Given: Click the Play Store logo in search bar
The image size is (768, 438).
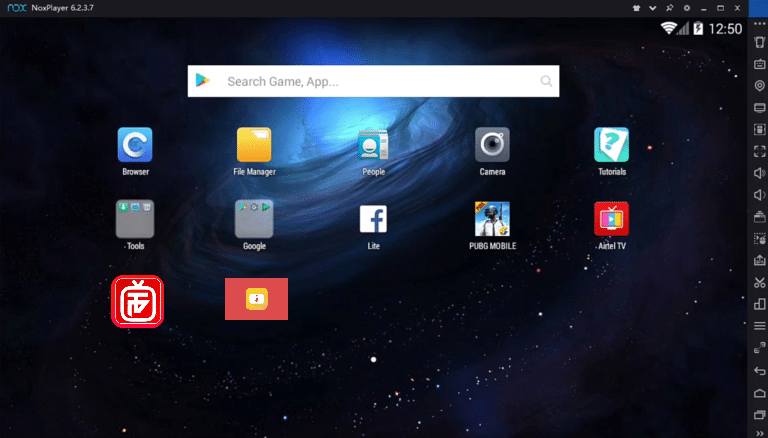Looking at the screenshot, I should pyautogui.click(x=202, y=80).
